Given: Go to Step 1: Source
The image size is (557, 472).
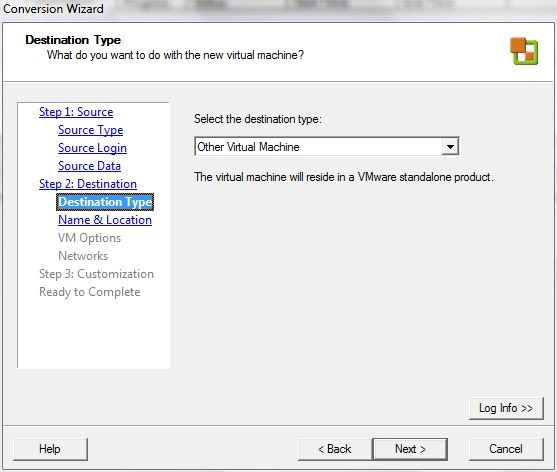Looking at the screenshot, I should (76, 112).
